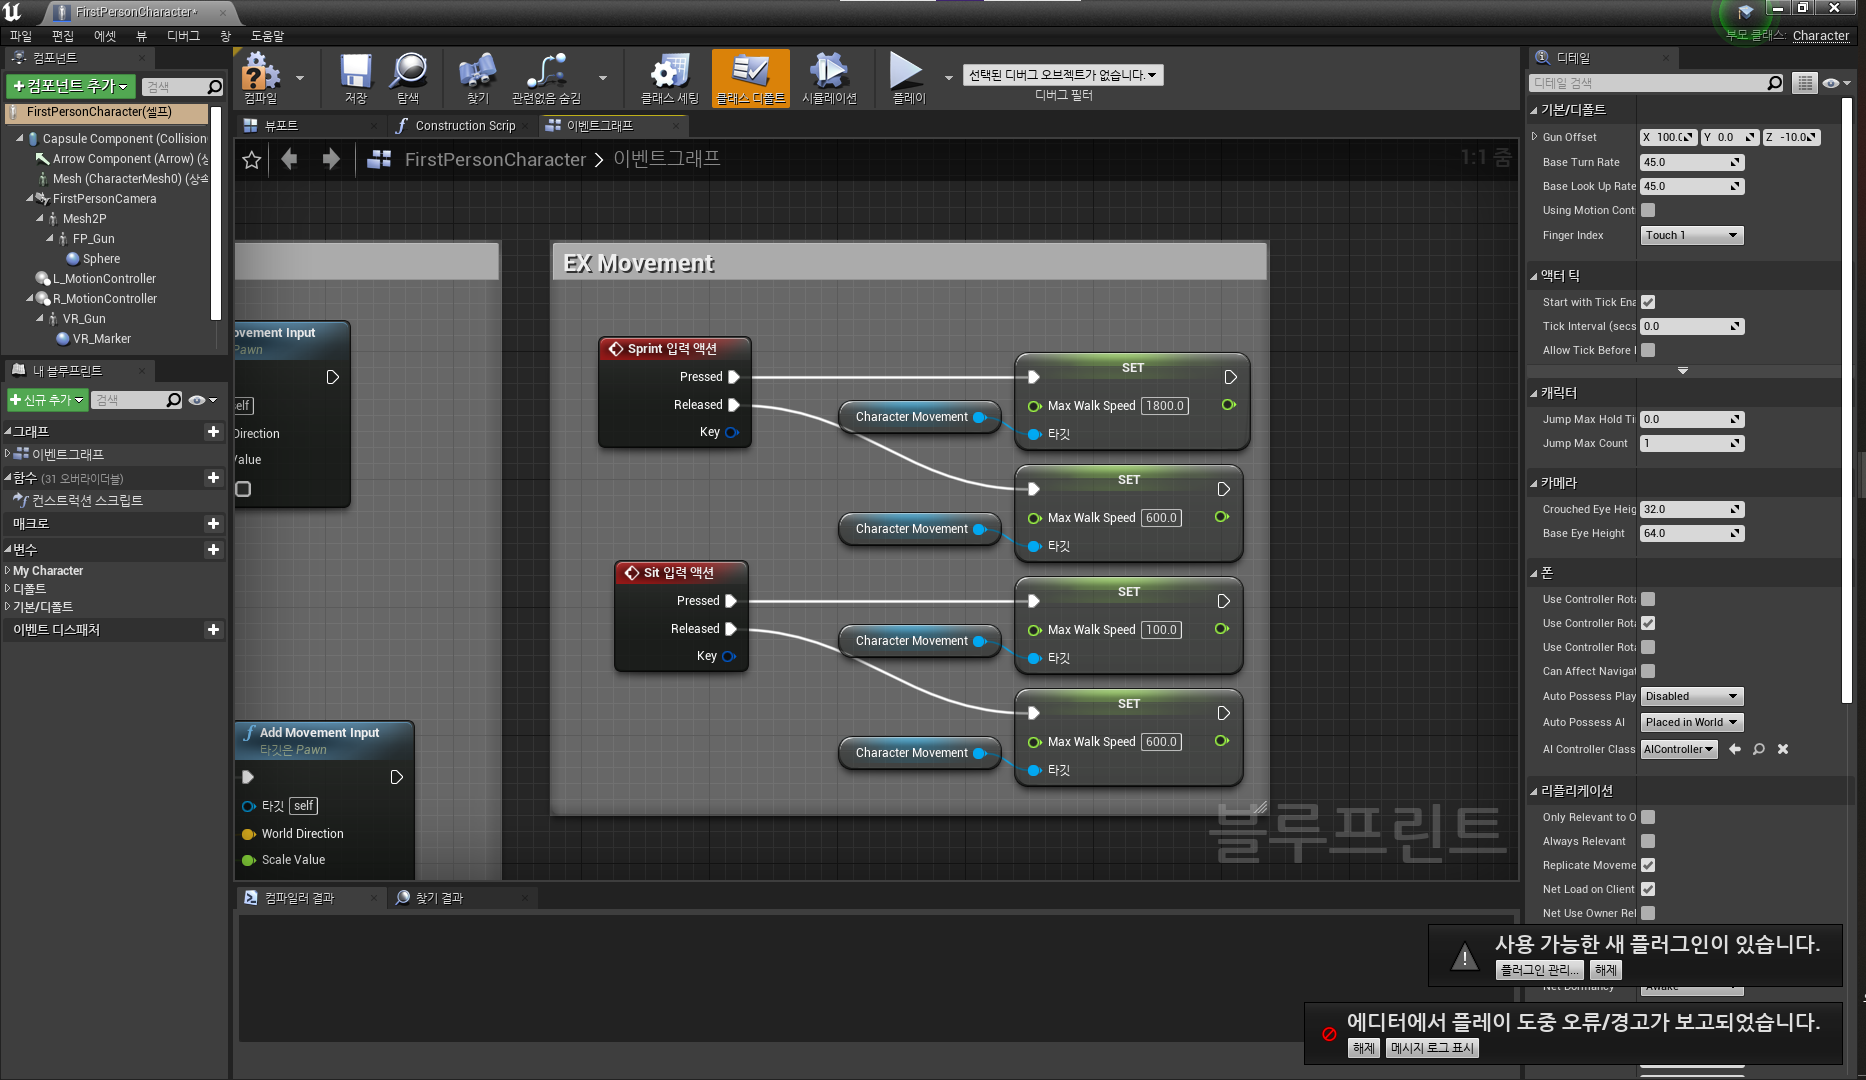Toggle Replicate Movement checkbox
The image size is (1866, 1080).
point(1648,865)
